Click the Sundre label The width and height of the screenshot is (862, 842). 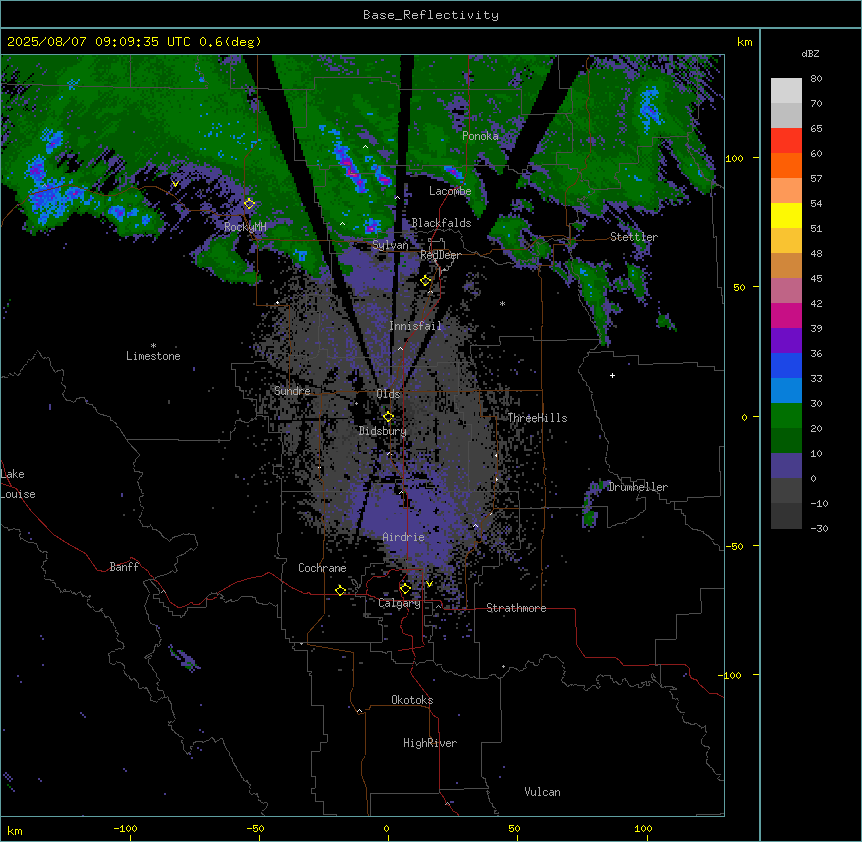coord(292,391)
